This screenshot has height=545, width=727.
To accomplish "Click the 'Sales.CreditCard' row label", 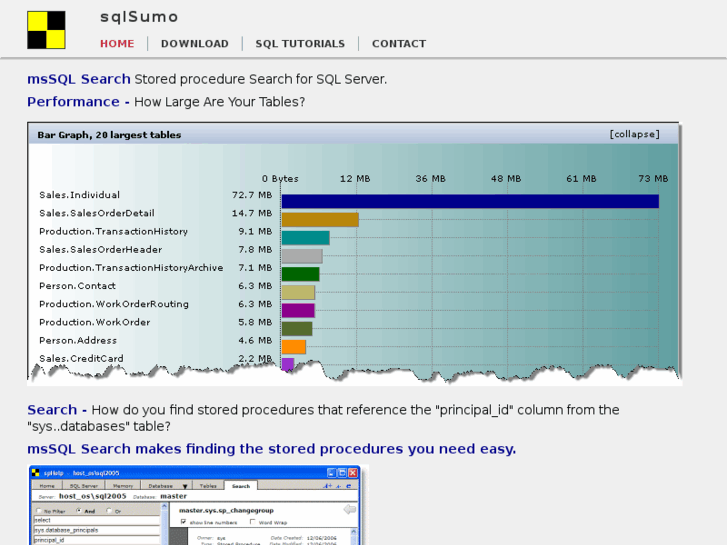I will pyautogui.click(x=81, y=359).
